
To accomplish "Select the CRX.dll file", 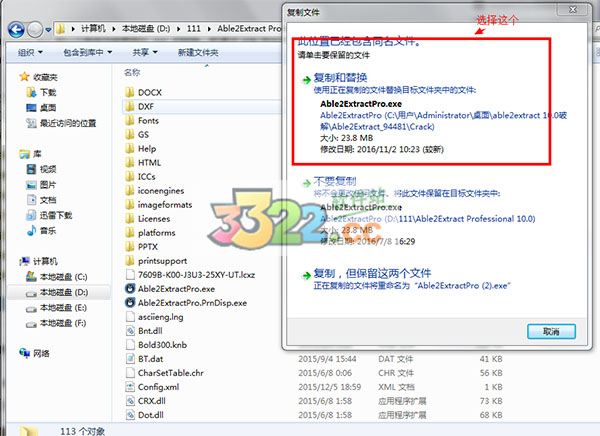I will tap(152, 401).
